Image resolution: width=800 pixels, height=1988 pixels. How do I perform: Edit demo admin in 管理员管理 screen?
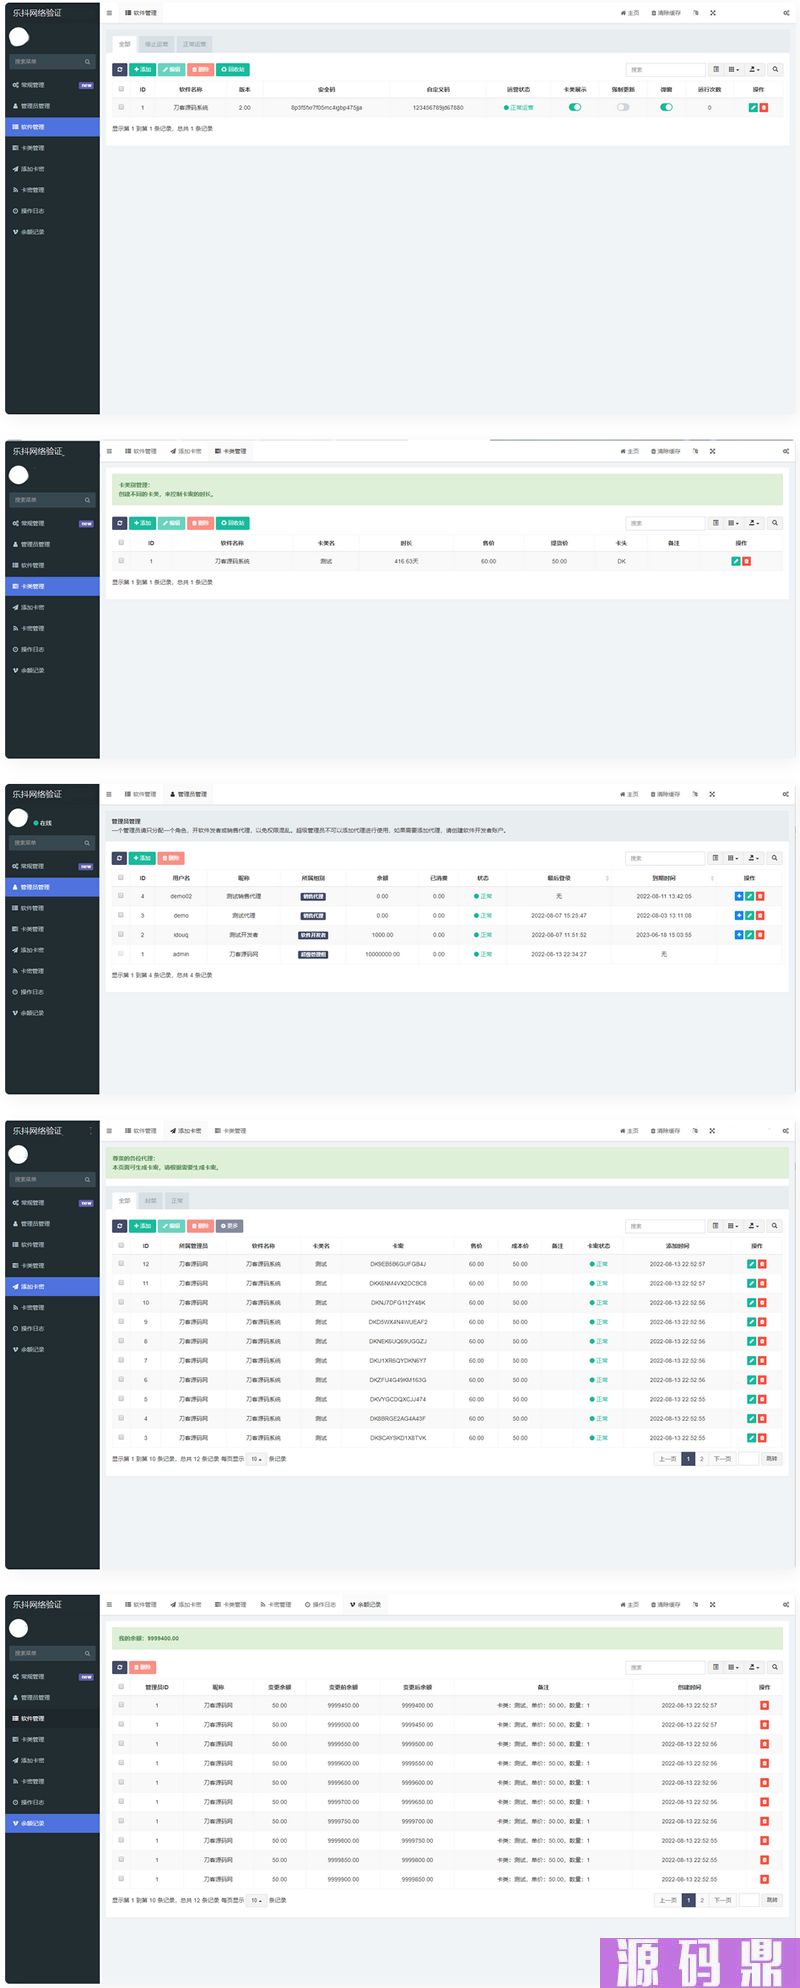pos(750,915)
